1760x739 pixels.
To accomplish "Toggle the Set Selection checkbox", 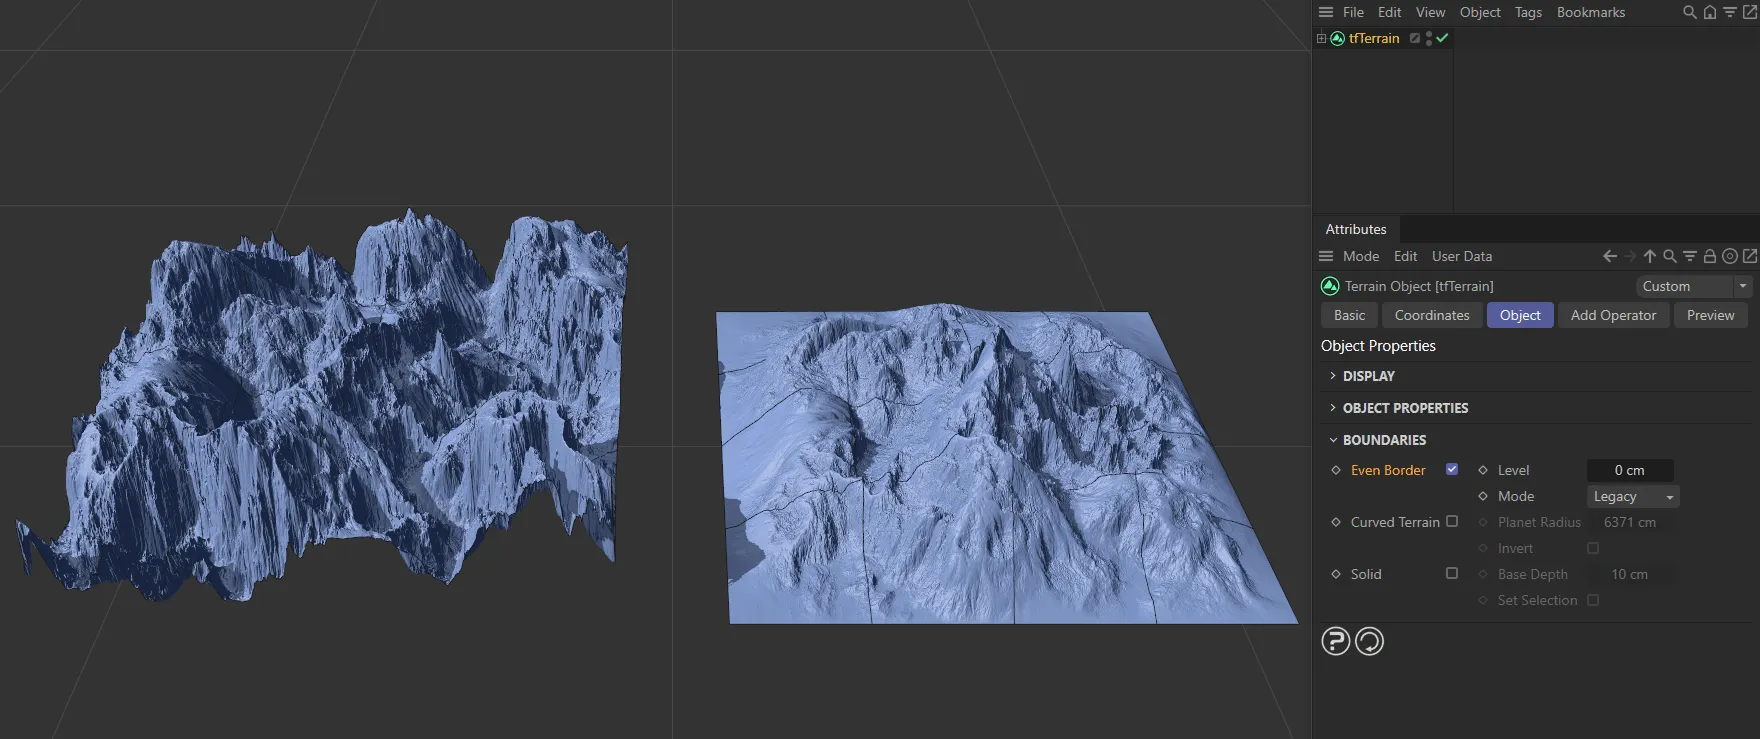I will click(1593, 600).
